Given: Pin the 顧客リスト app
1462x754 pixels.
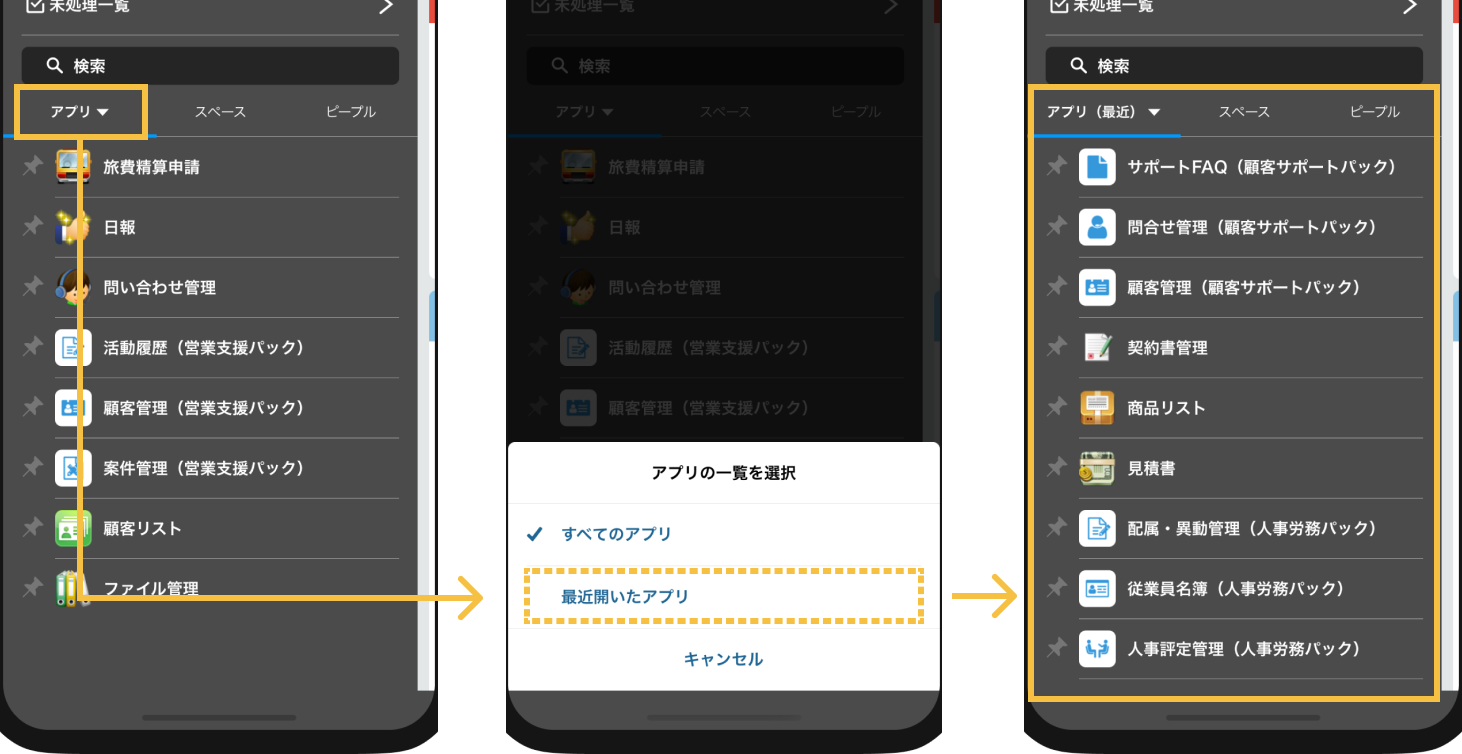Looking at the screenshot, I should 31,528.
